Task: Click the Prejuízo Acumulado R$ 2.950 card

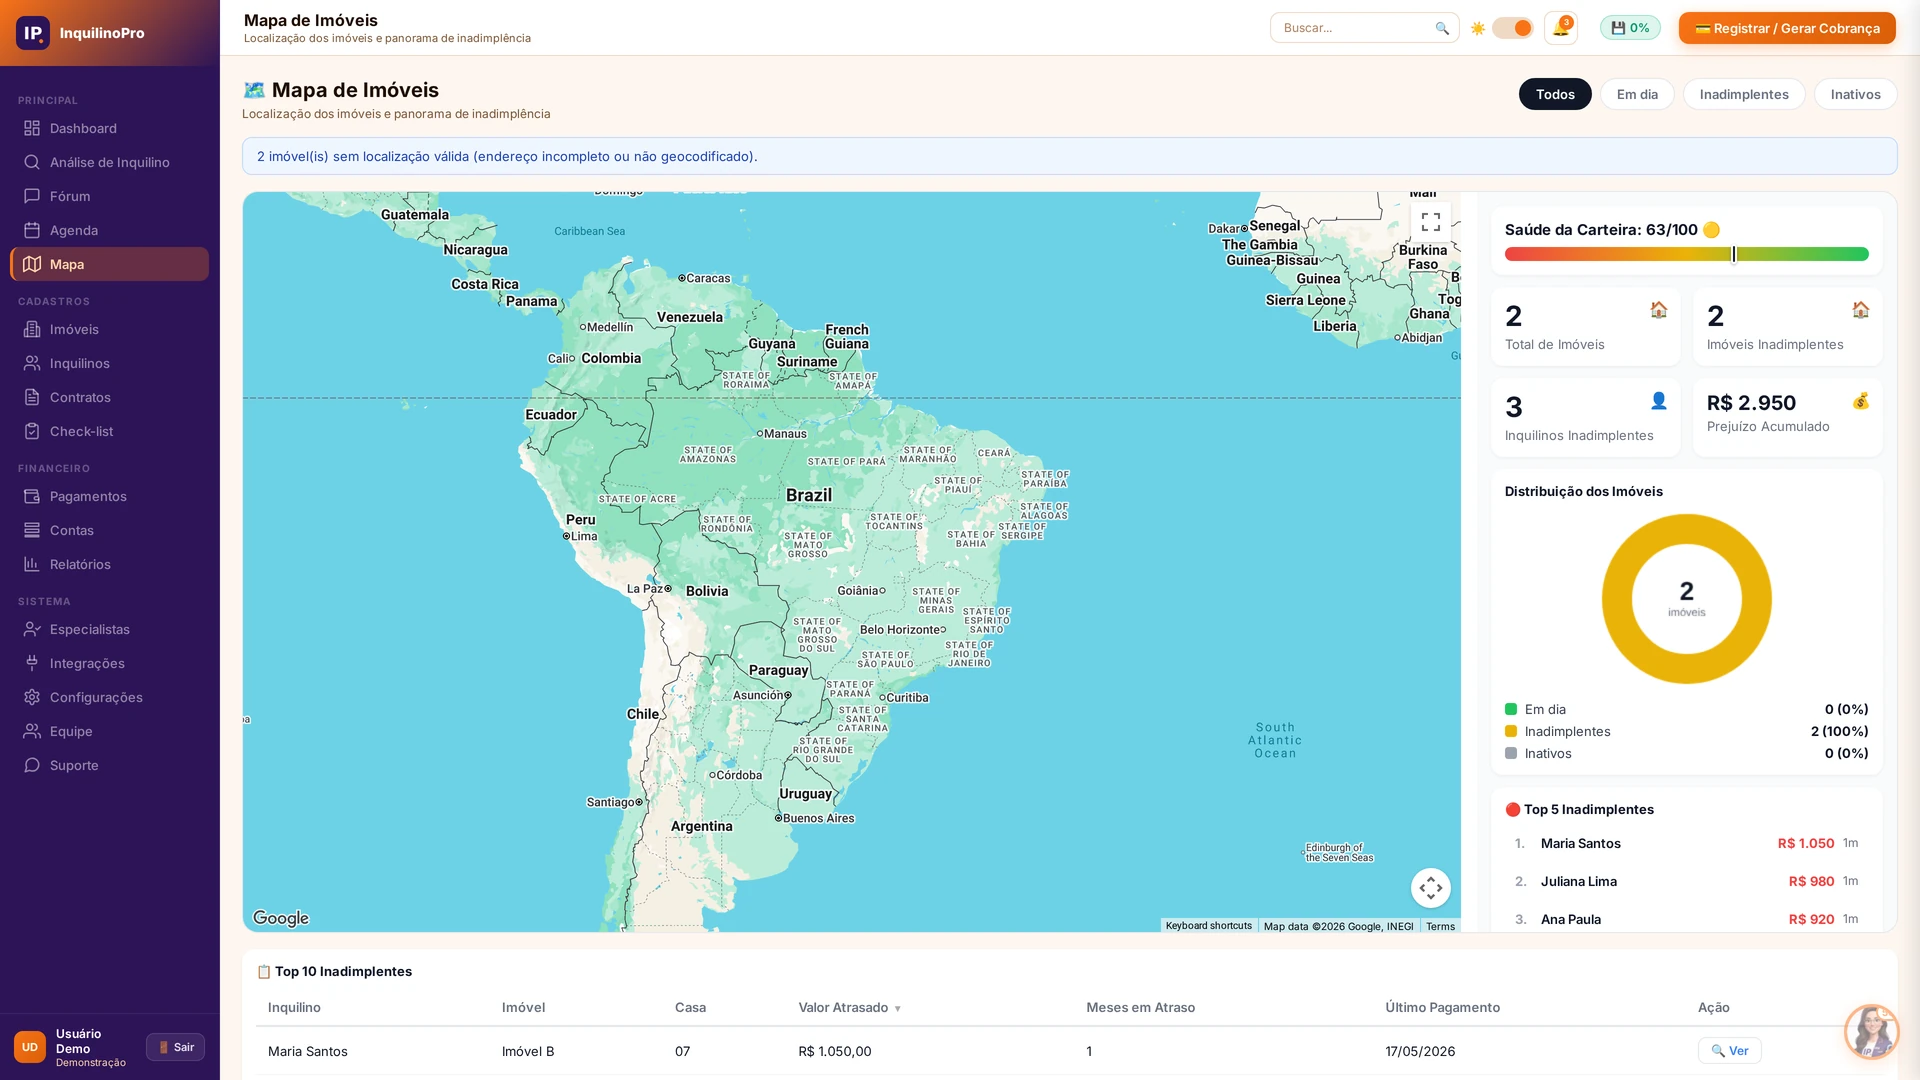Action: 1788,418
